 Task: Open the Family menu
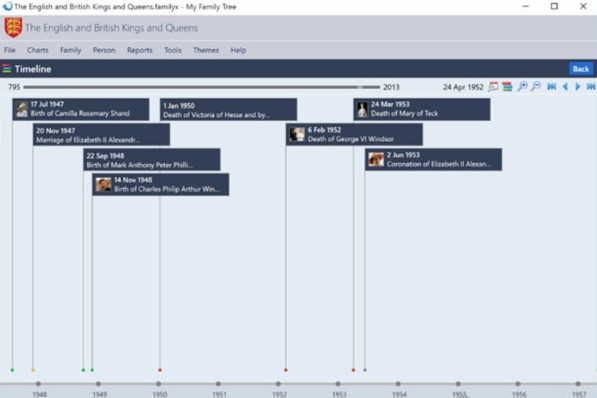click(70, 50)
